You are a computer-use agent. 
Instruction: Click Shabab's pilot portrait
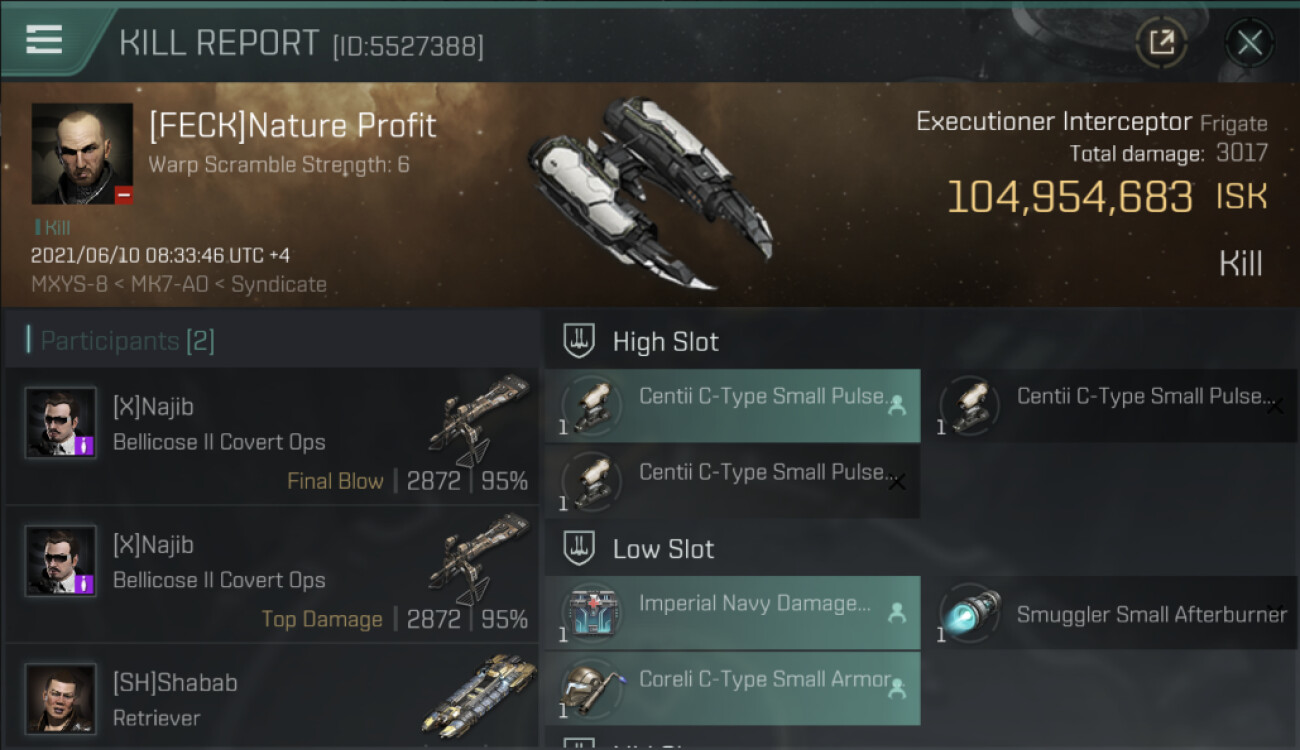61,697
